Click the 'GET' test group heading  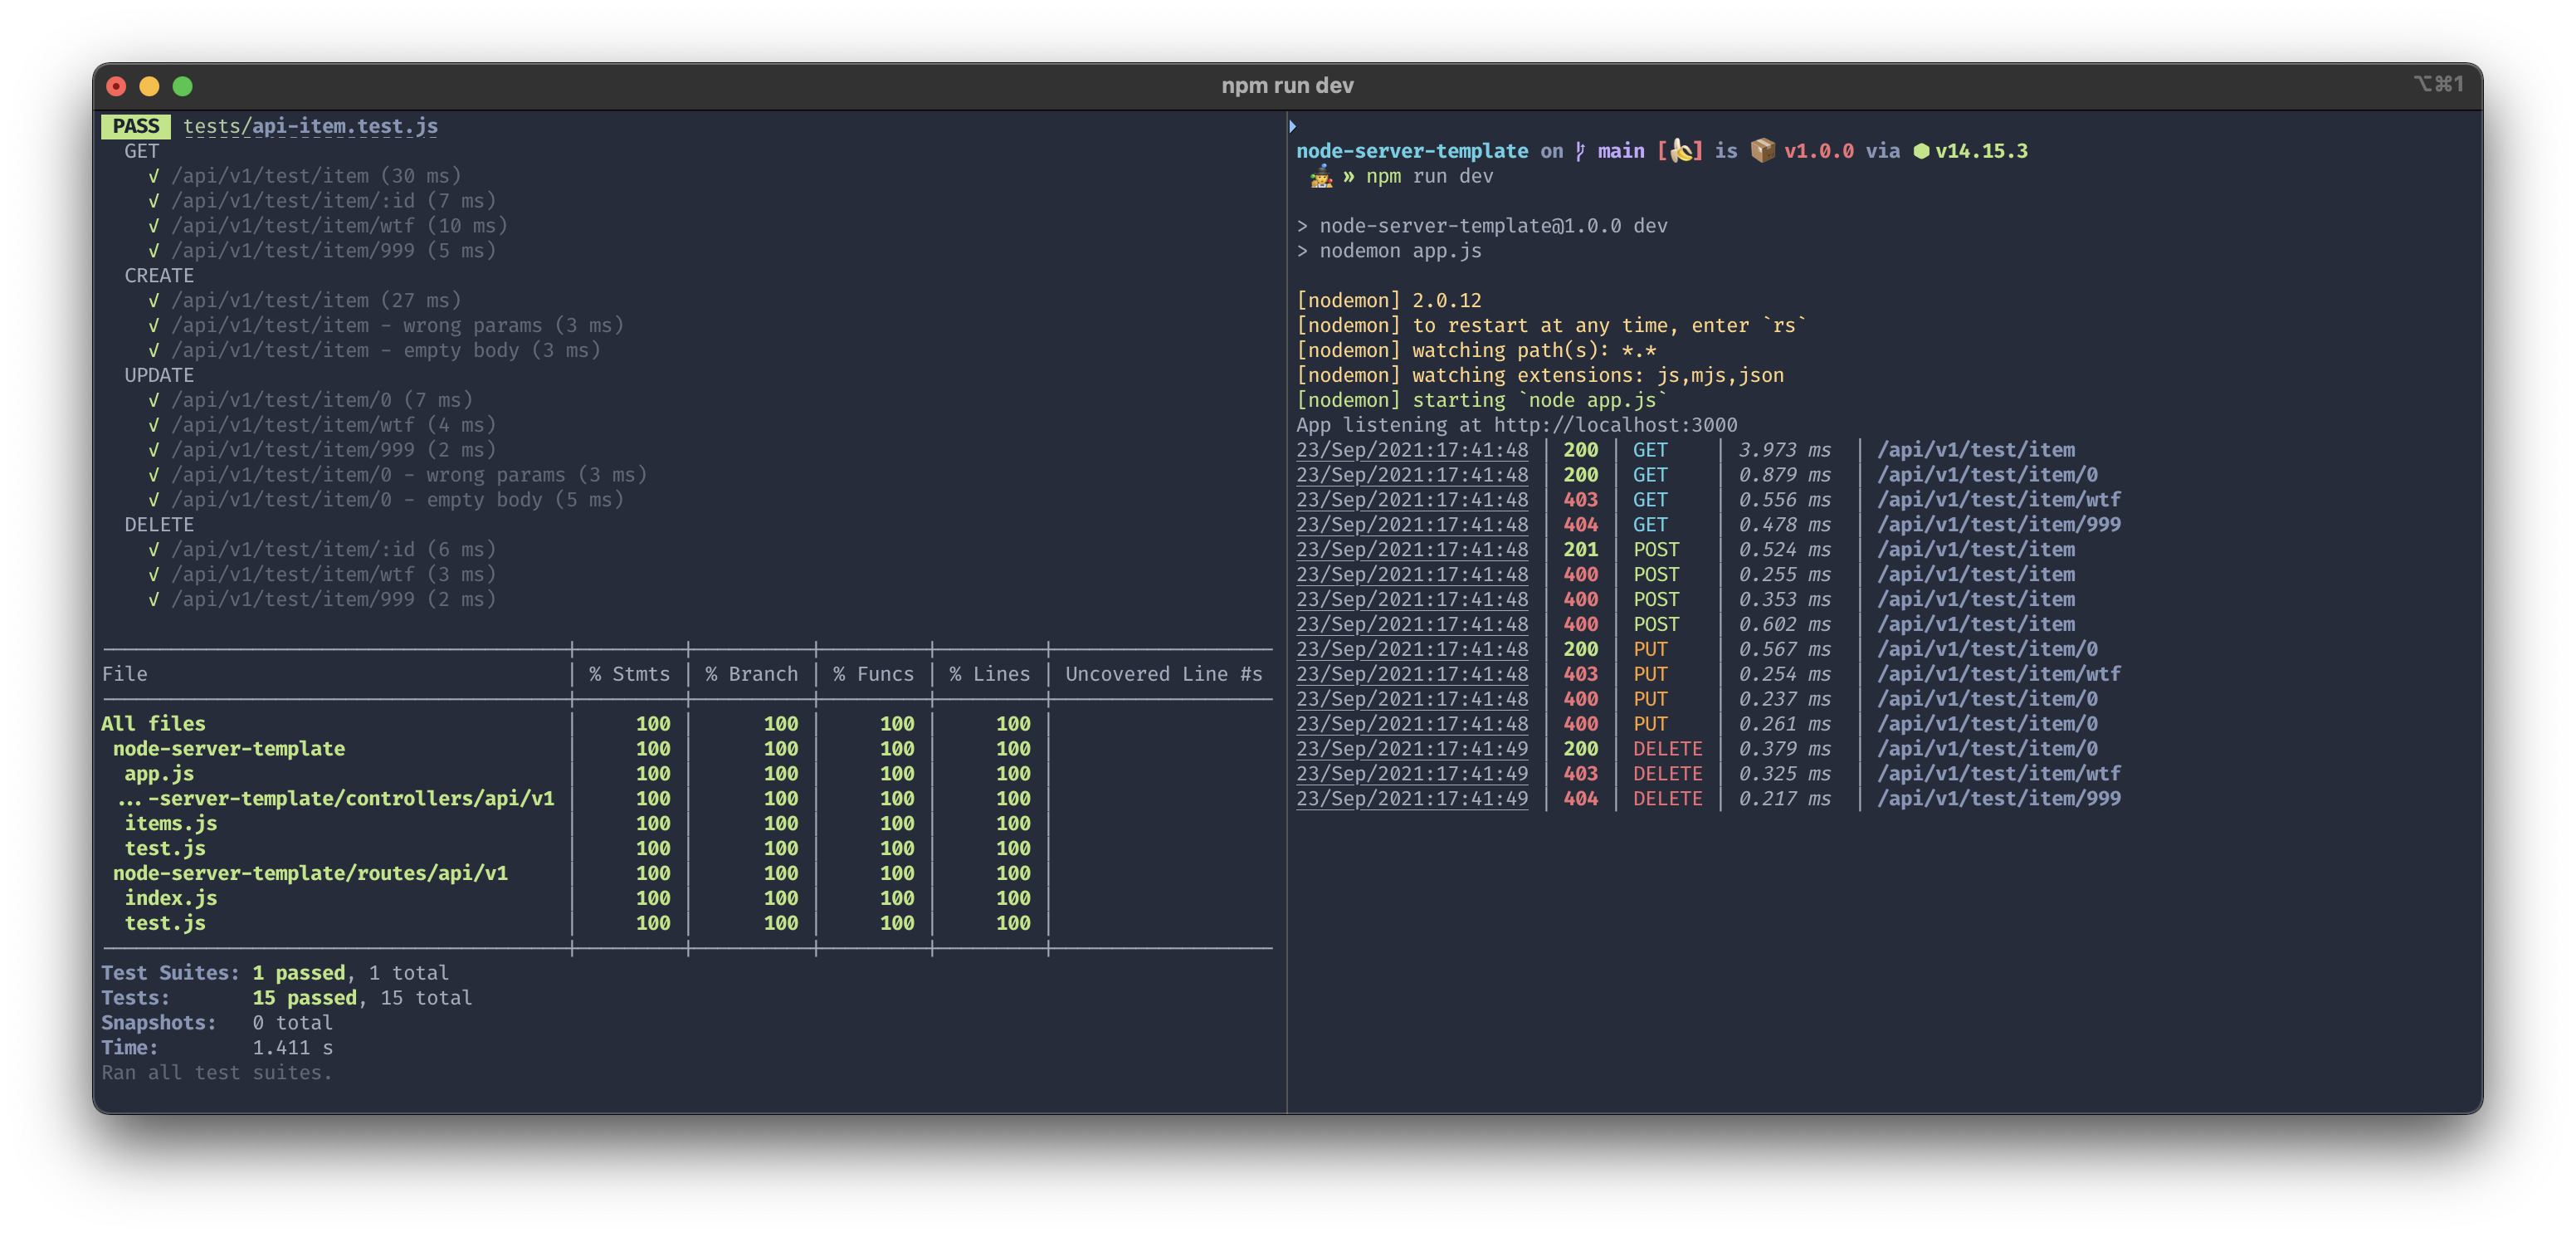(142, 151)
